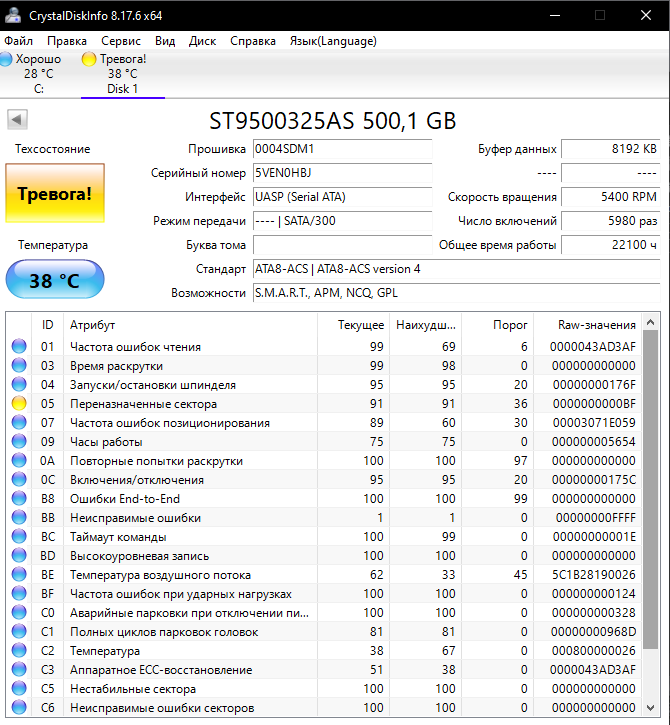The width and height of the screenshot is (670, 725).
Task: Click the status icon for Включения/отключения
Action: click(19, 479)
